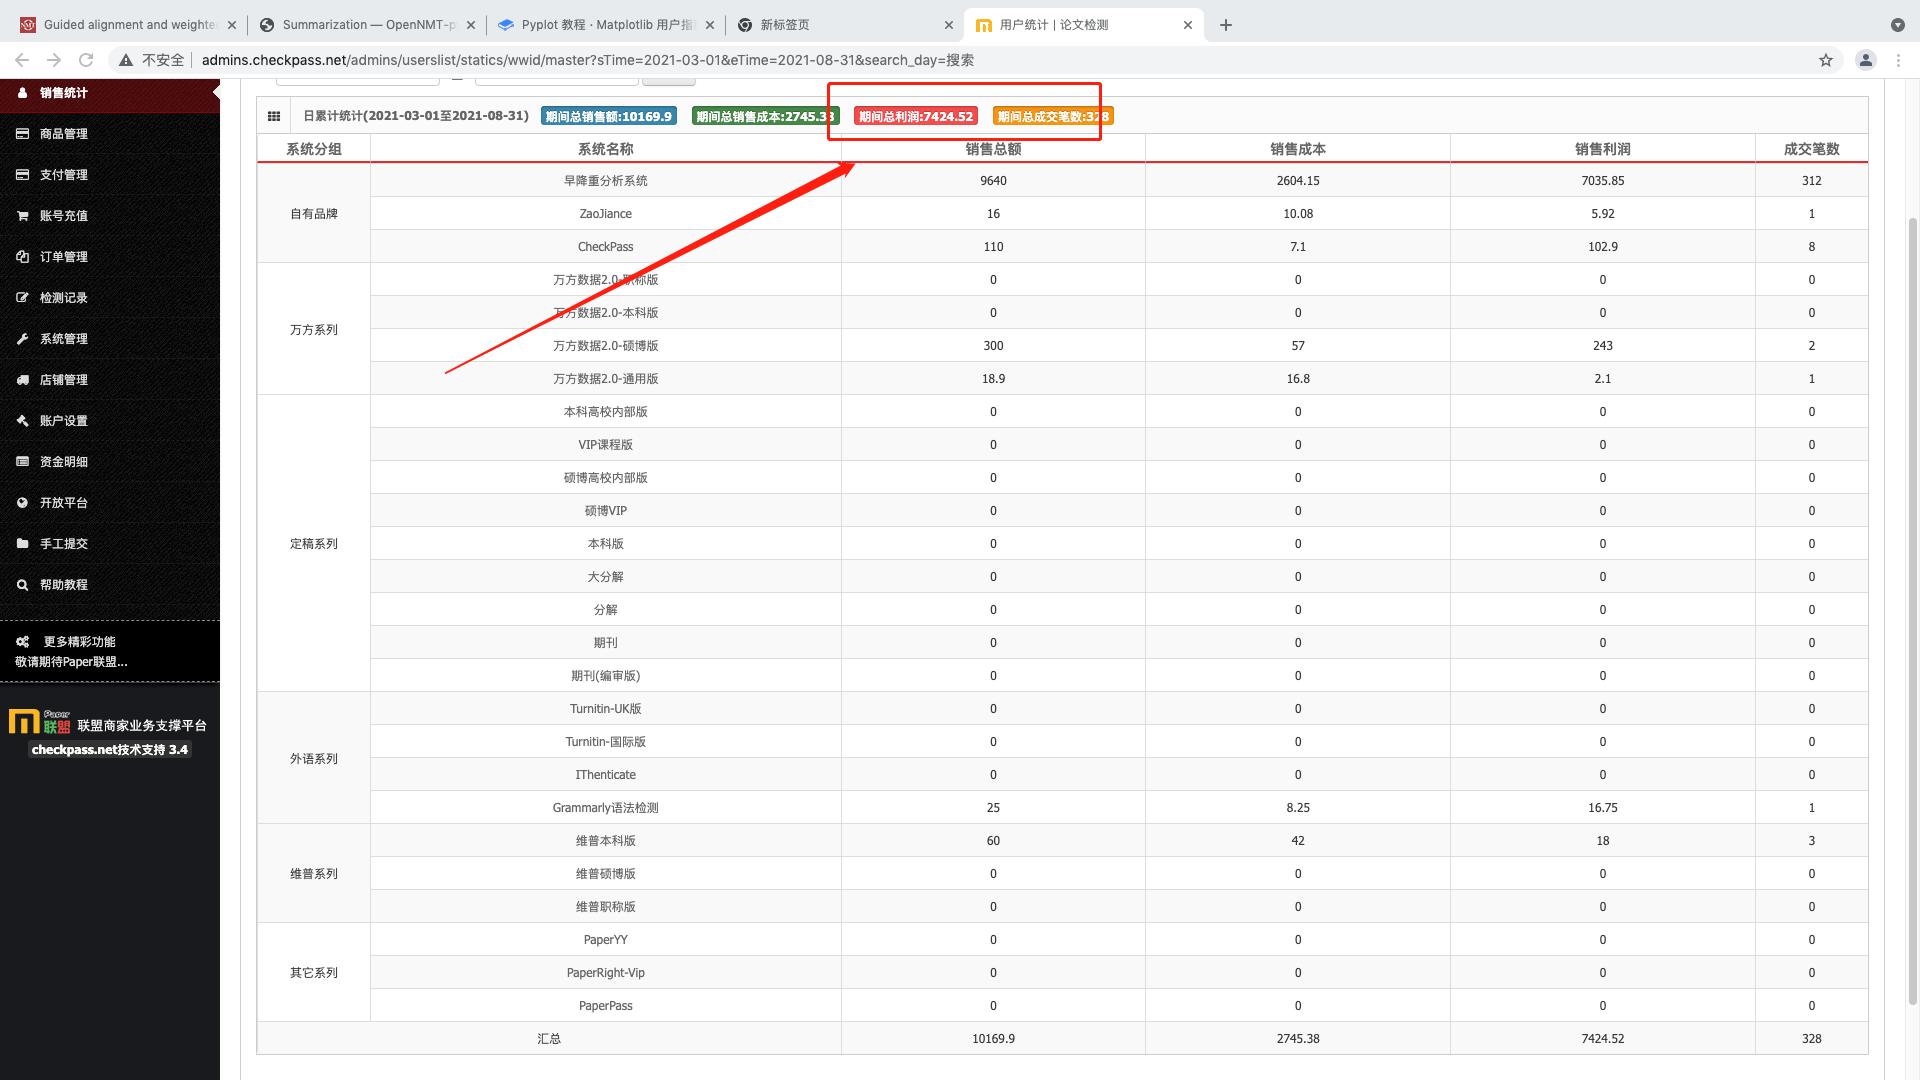1920x1080 pixels.
Task: Click the browser reload icon
Action: click(x=86, y=60)
